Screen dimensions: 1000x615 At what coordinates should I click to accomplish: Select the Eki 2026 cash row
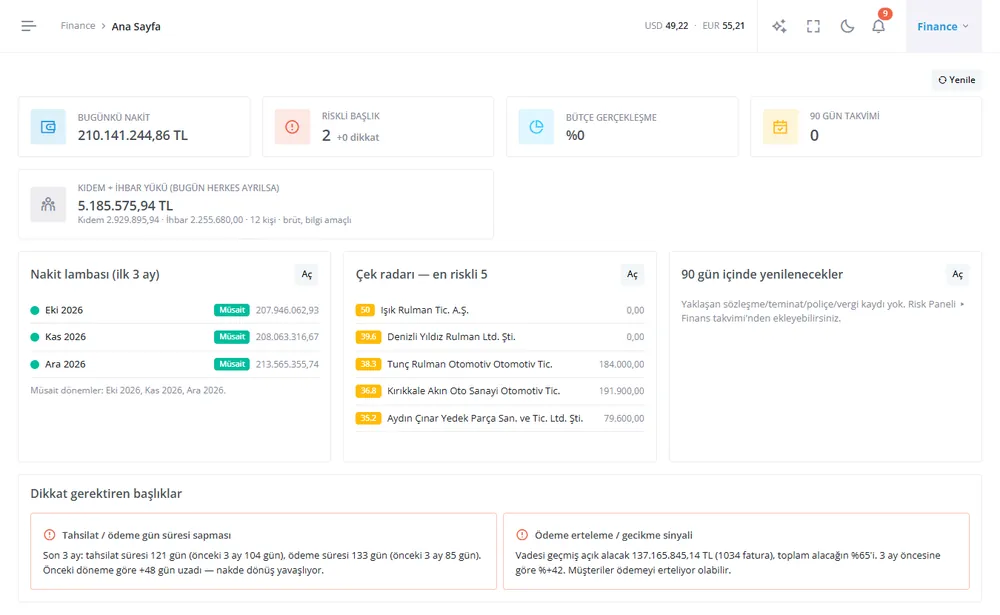point(175,310)
